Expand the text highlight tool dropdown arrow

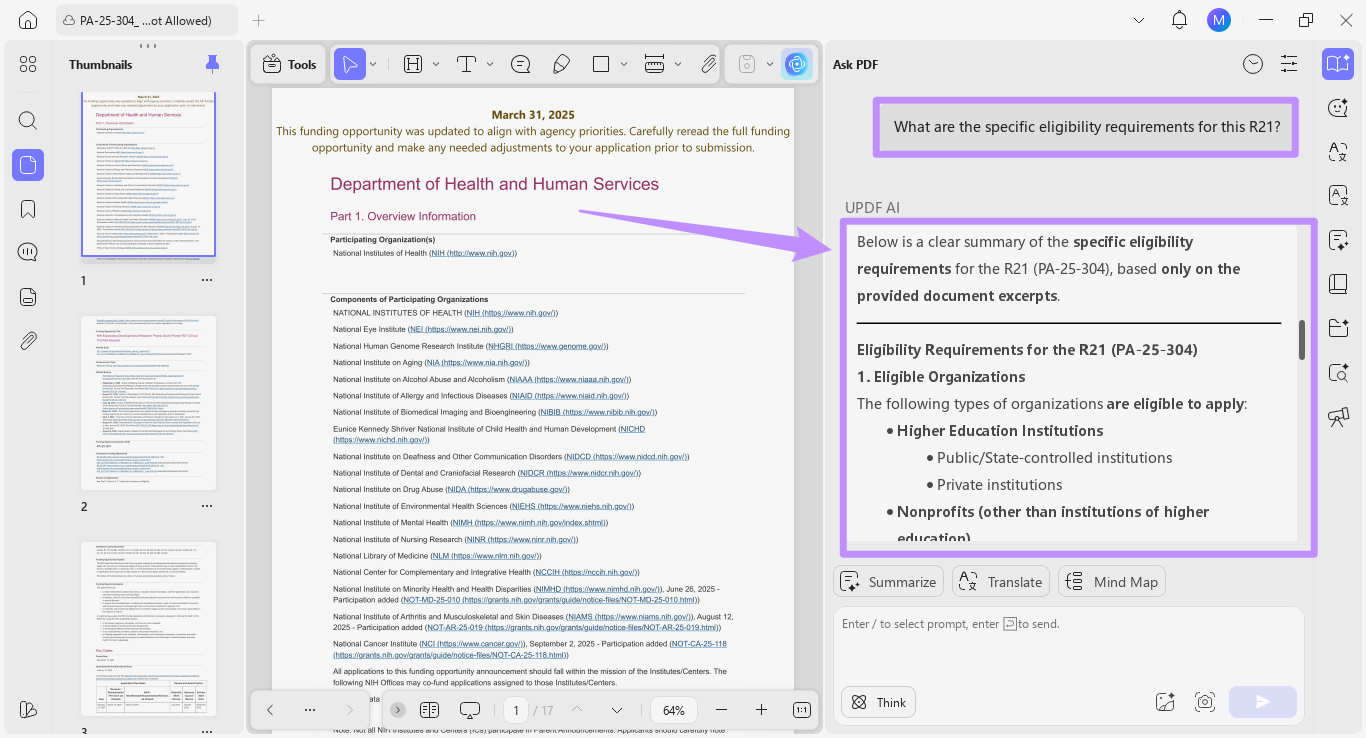tap(436, 64)
